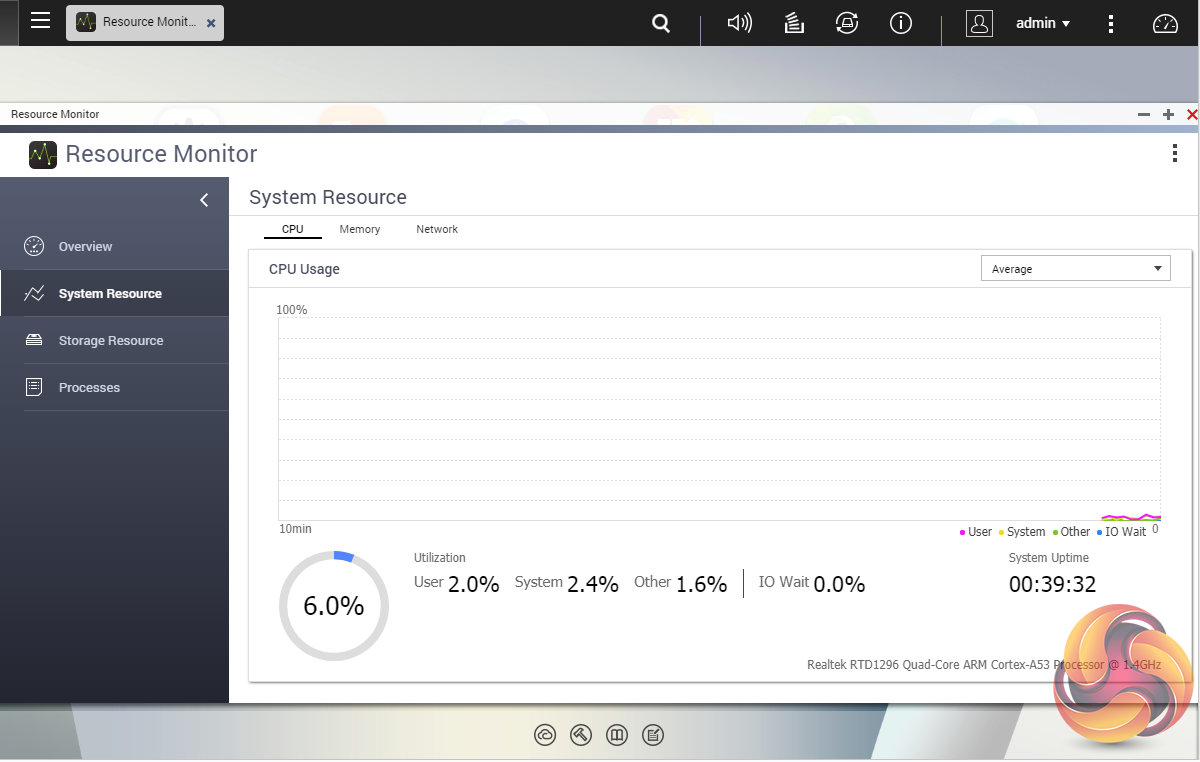Click the IO Wait legend entry
The image size is (1200, 762).
coord(1122,532)
